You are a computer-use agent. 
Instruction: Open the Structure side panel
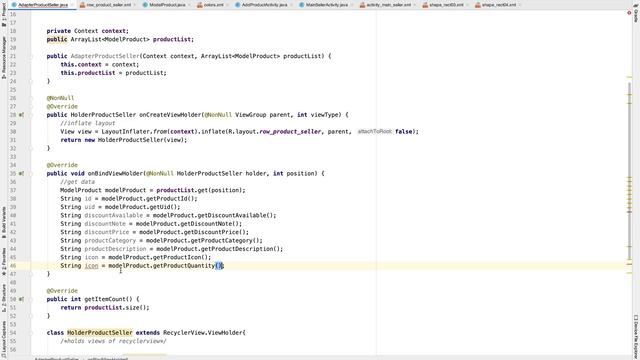point(4,298)
